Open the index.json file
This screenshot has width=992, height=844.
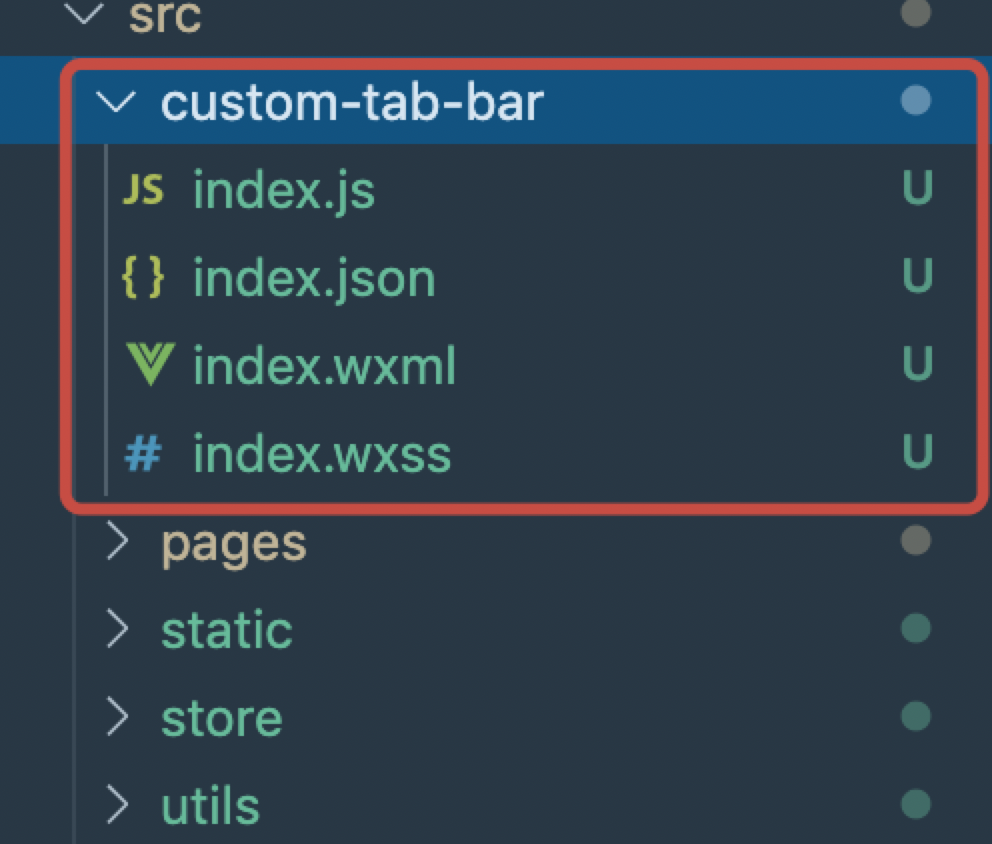(314, 278)
